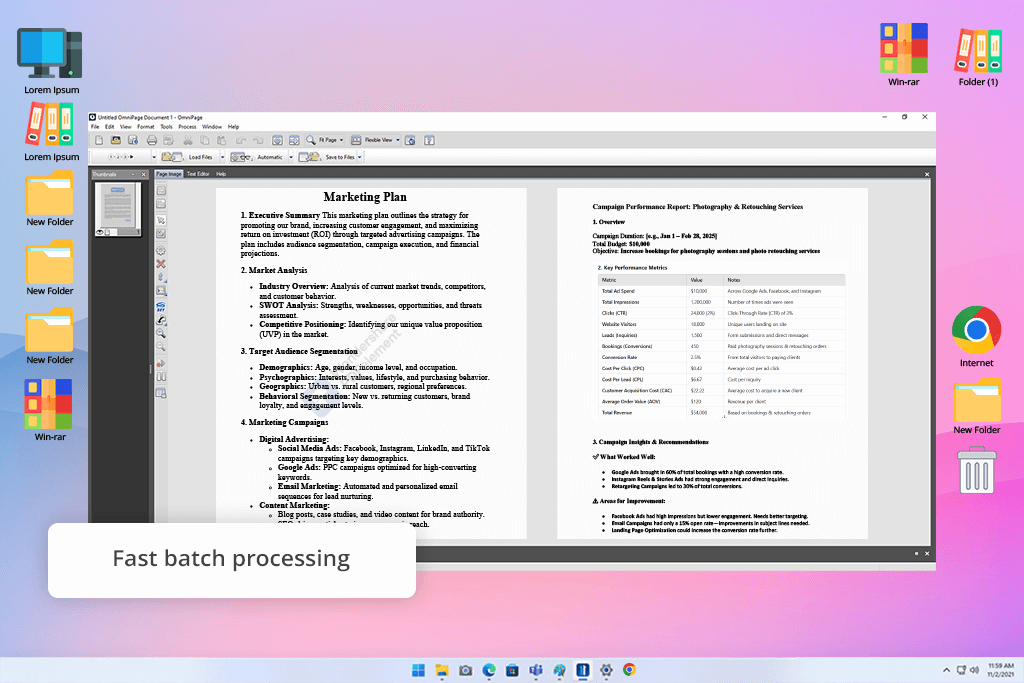The image size is (1024, 683).
Task: Click the Automatic recognition button label
Action: click(270, 157)
